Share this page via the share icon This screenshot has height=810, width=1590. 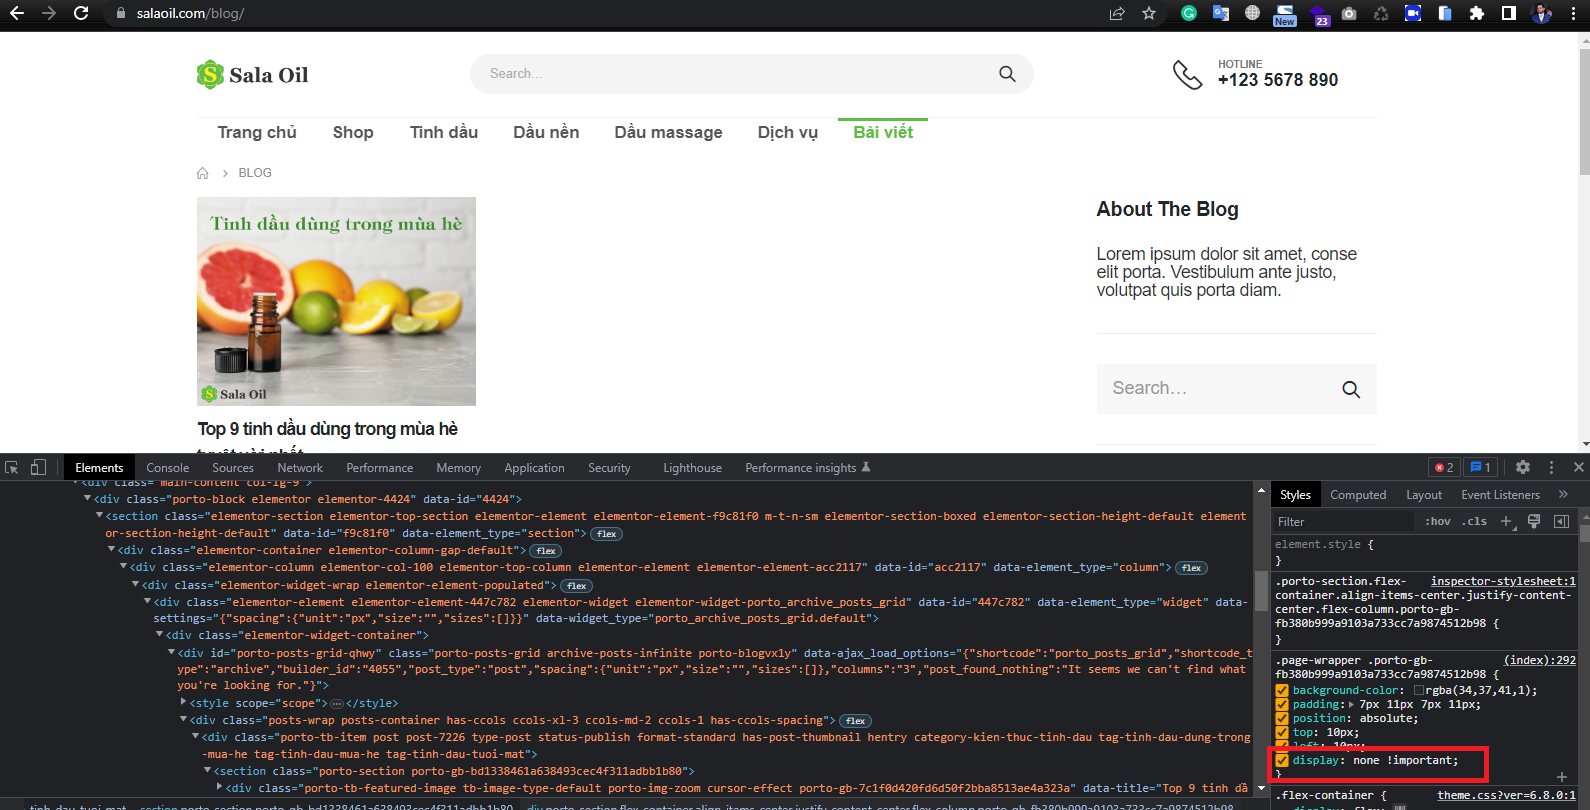pos(1117,13)
